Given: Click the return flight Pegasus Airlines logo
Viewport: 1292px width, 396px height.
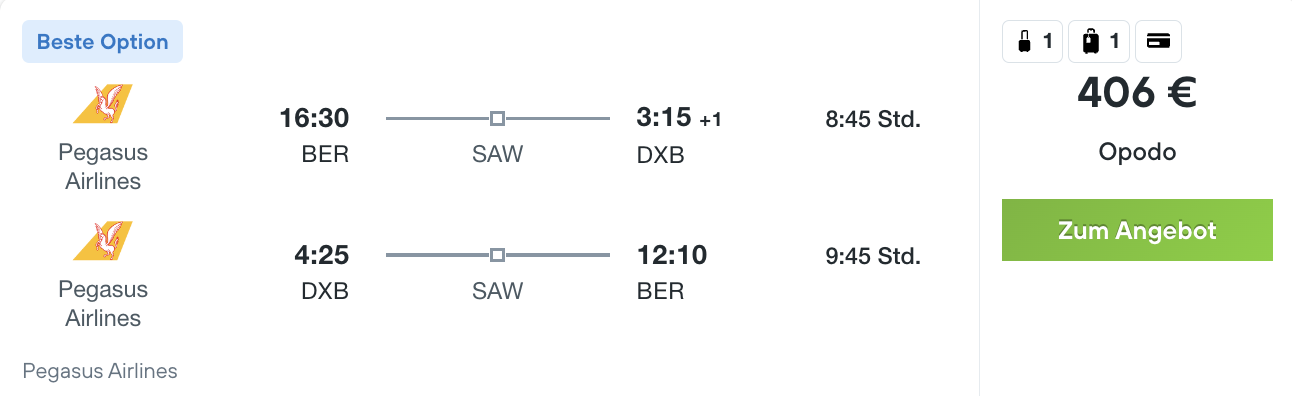Looking at the screenshot, I should tap(103, 241).
